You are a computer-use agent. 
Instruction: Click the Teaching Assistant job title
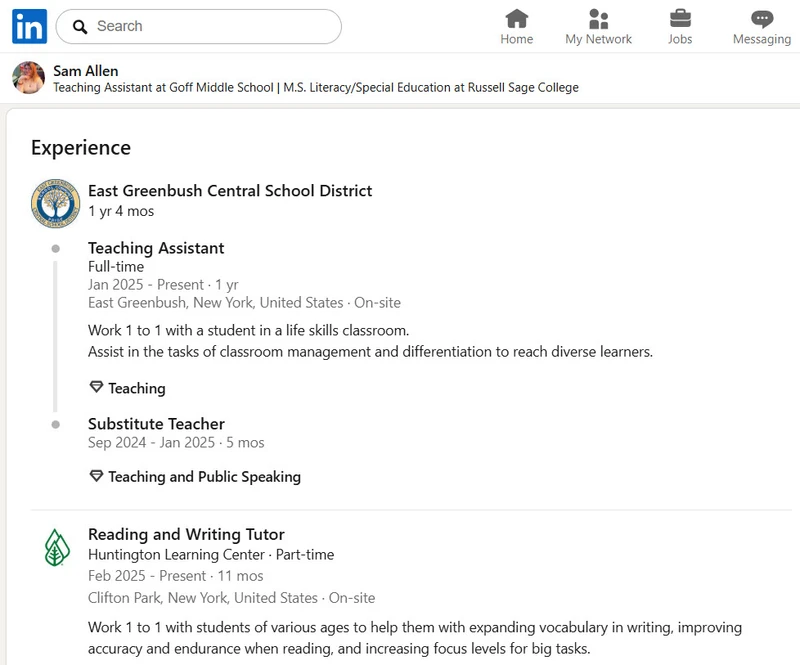156,248
